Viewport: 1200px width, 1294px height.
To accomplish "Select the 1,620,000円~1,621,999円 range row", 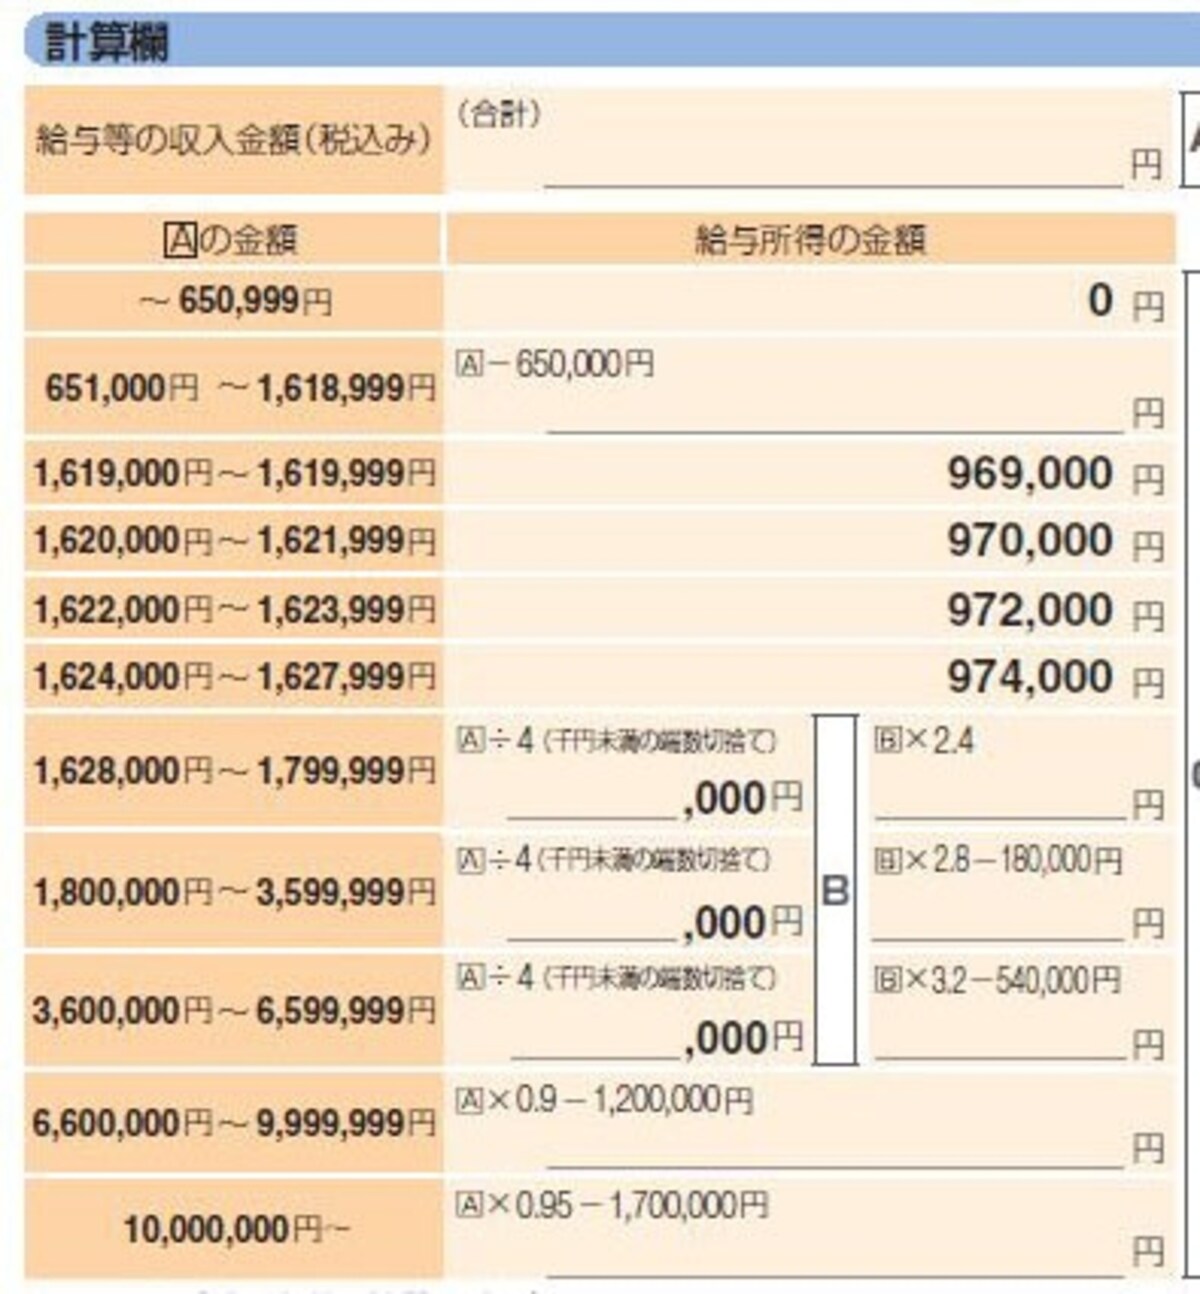I will 234,541.
